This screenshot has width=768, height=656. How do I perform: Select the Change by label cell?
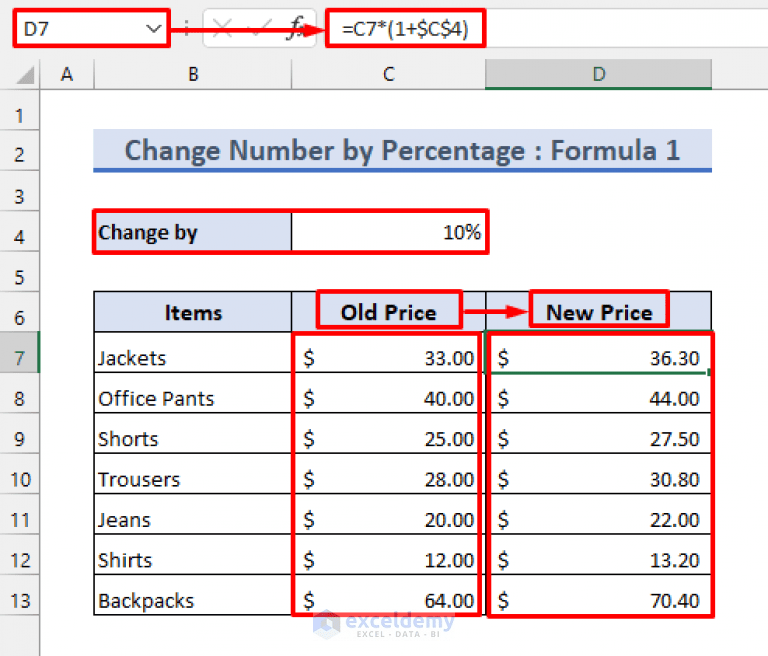click(192, 232)
